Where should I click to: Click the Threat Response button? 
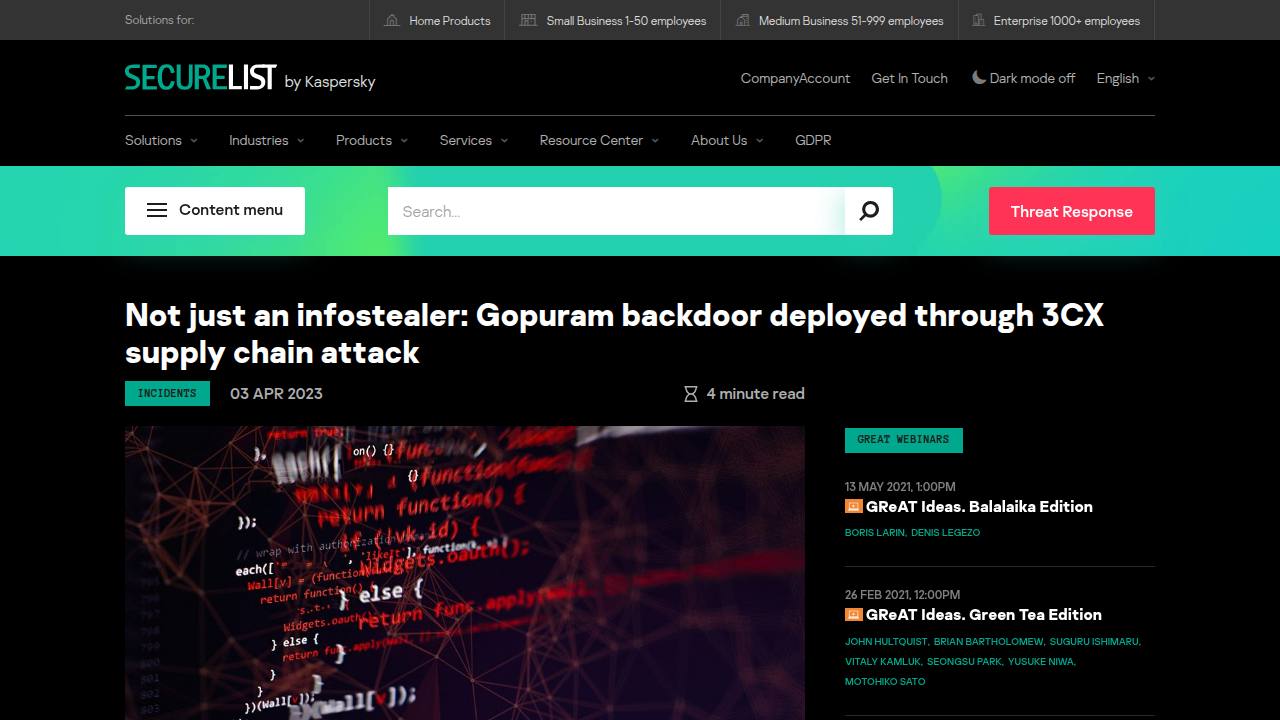point(1072,211)
